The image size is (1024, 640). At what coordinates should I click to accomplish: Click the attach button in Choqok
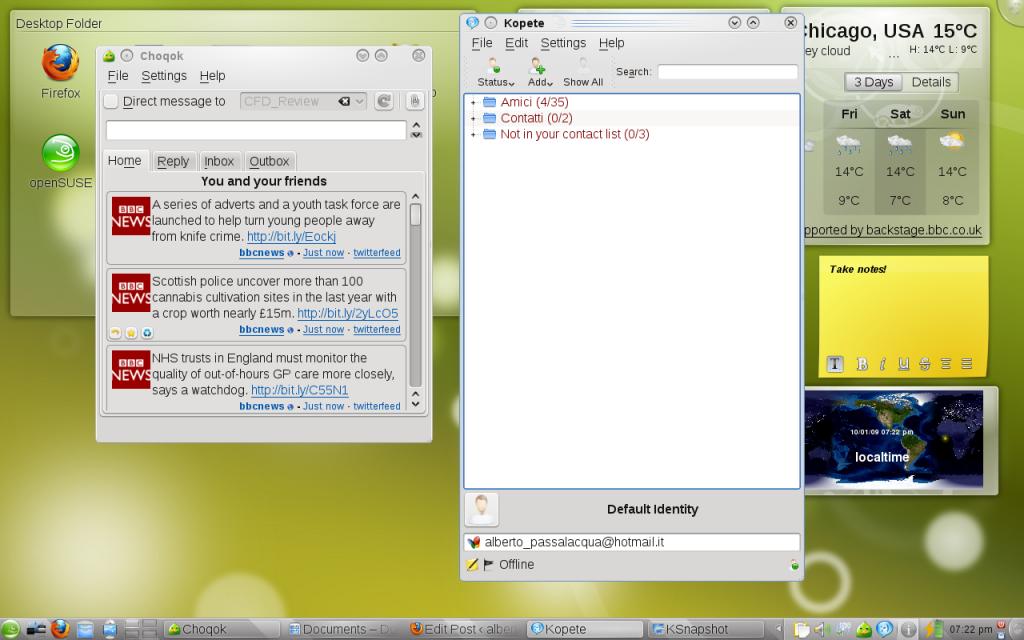(414, 101)
